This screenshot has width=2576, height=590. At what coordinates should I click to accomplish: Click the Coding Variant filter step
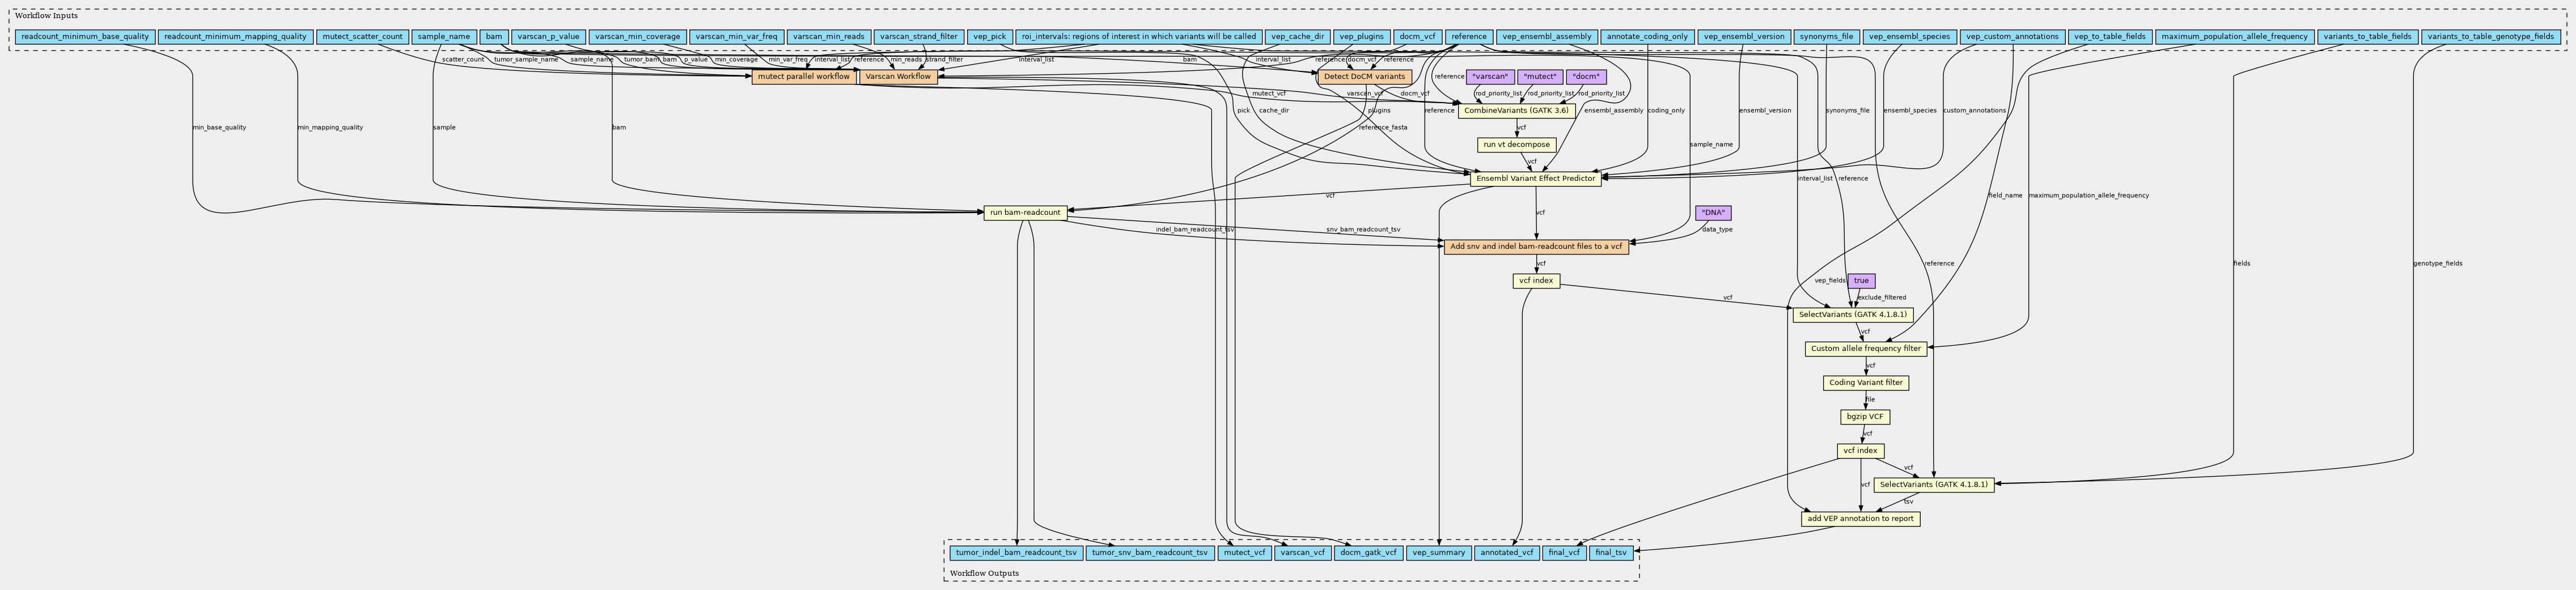[x=1866, y=383]
